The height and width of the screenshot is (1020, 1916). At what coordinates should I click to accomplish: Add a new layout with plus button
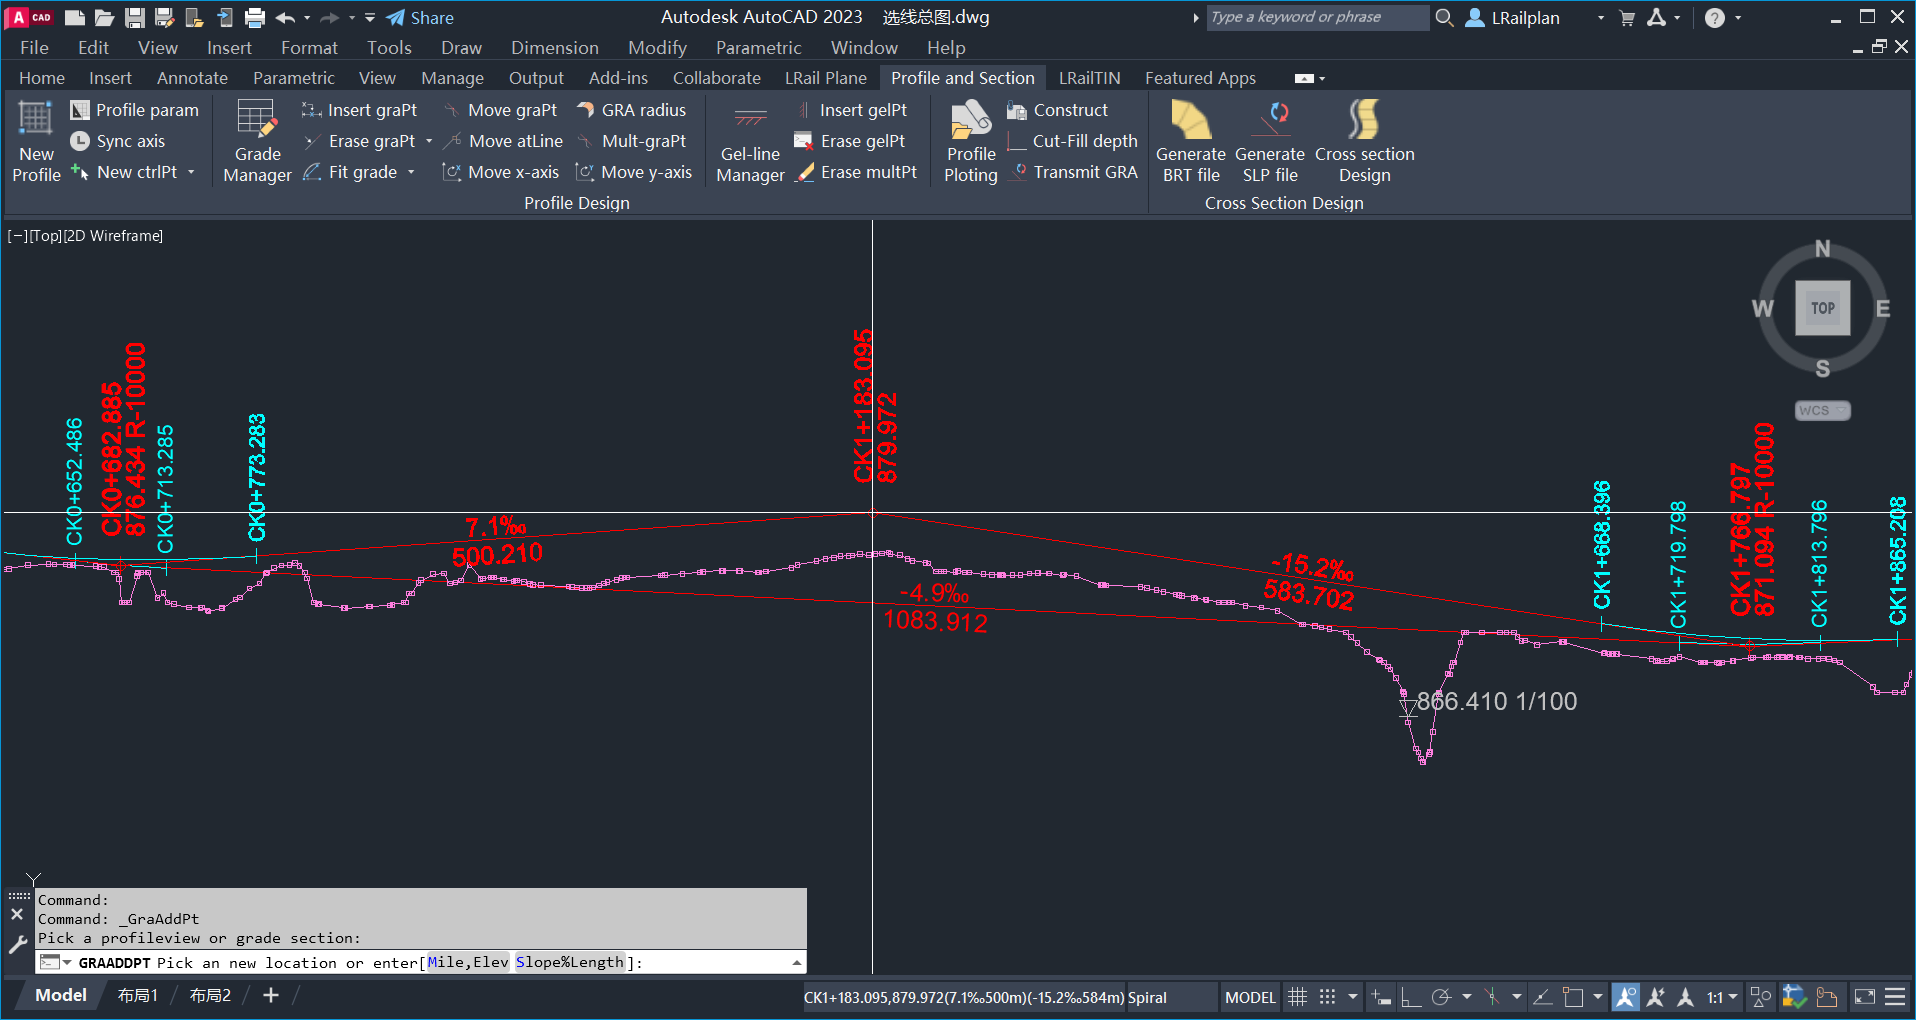tap(271, 995)
